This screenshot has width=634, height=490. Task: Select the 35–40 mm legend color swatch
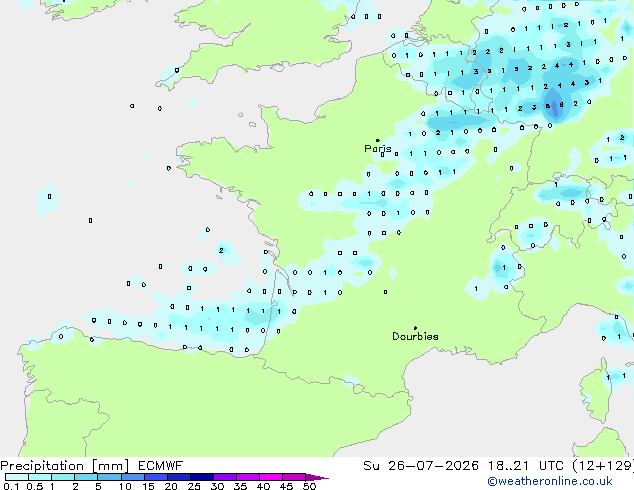point(247,477)
